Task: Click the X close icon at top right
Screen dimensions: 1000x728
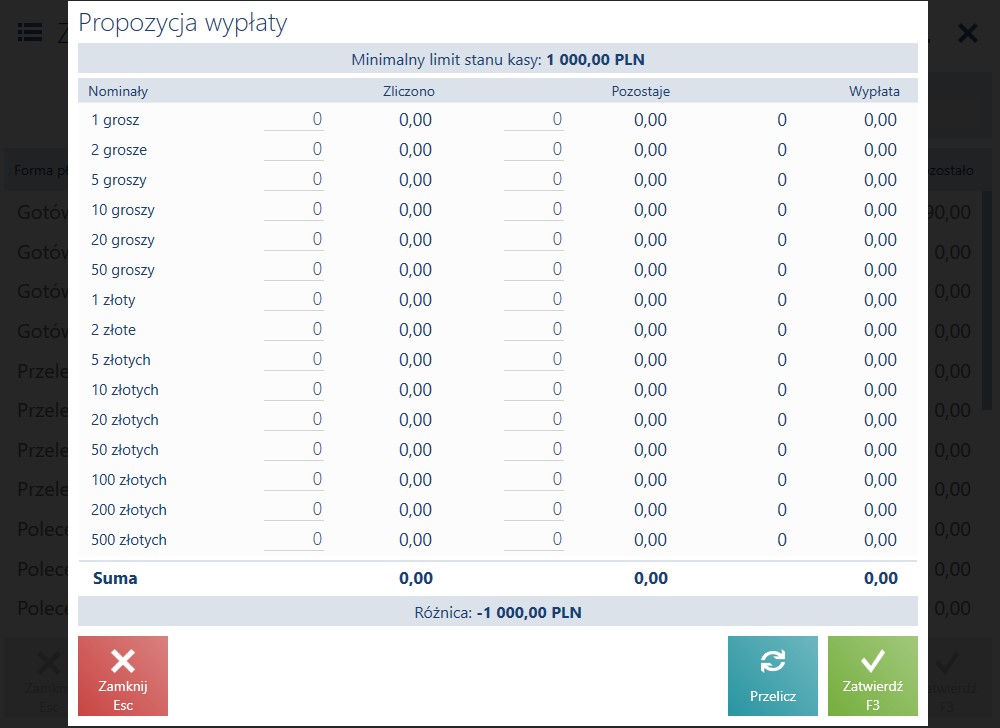Action: point(967,33)
